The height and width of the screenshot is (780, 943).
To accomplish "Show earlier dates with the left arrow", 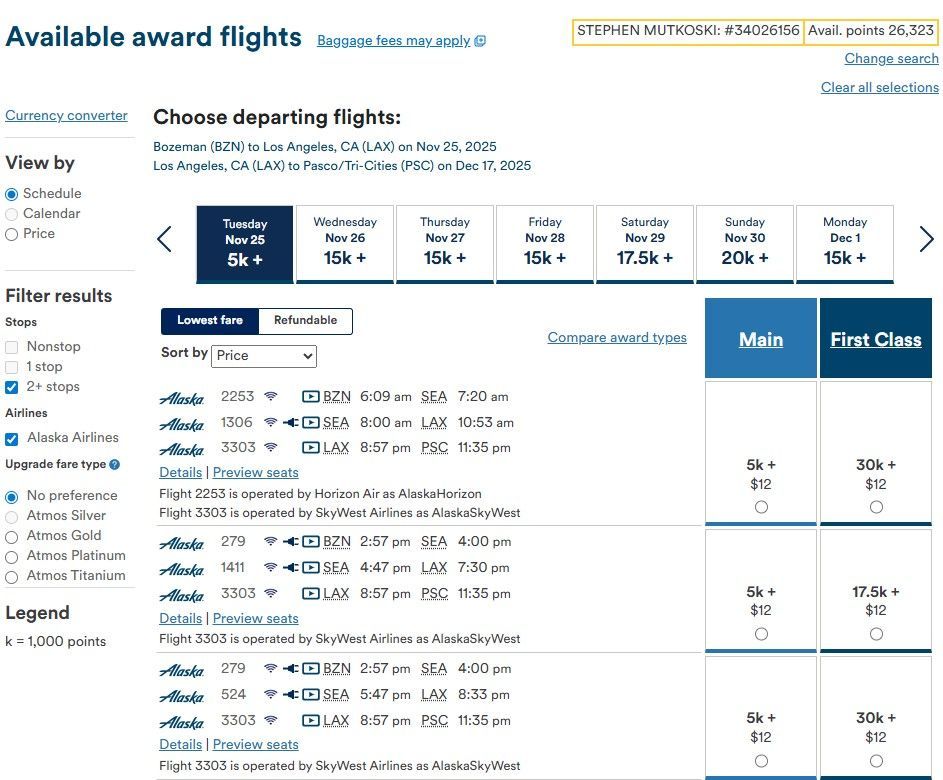I will [164, 239].
